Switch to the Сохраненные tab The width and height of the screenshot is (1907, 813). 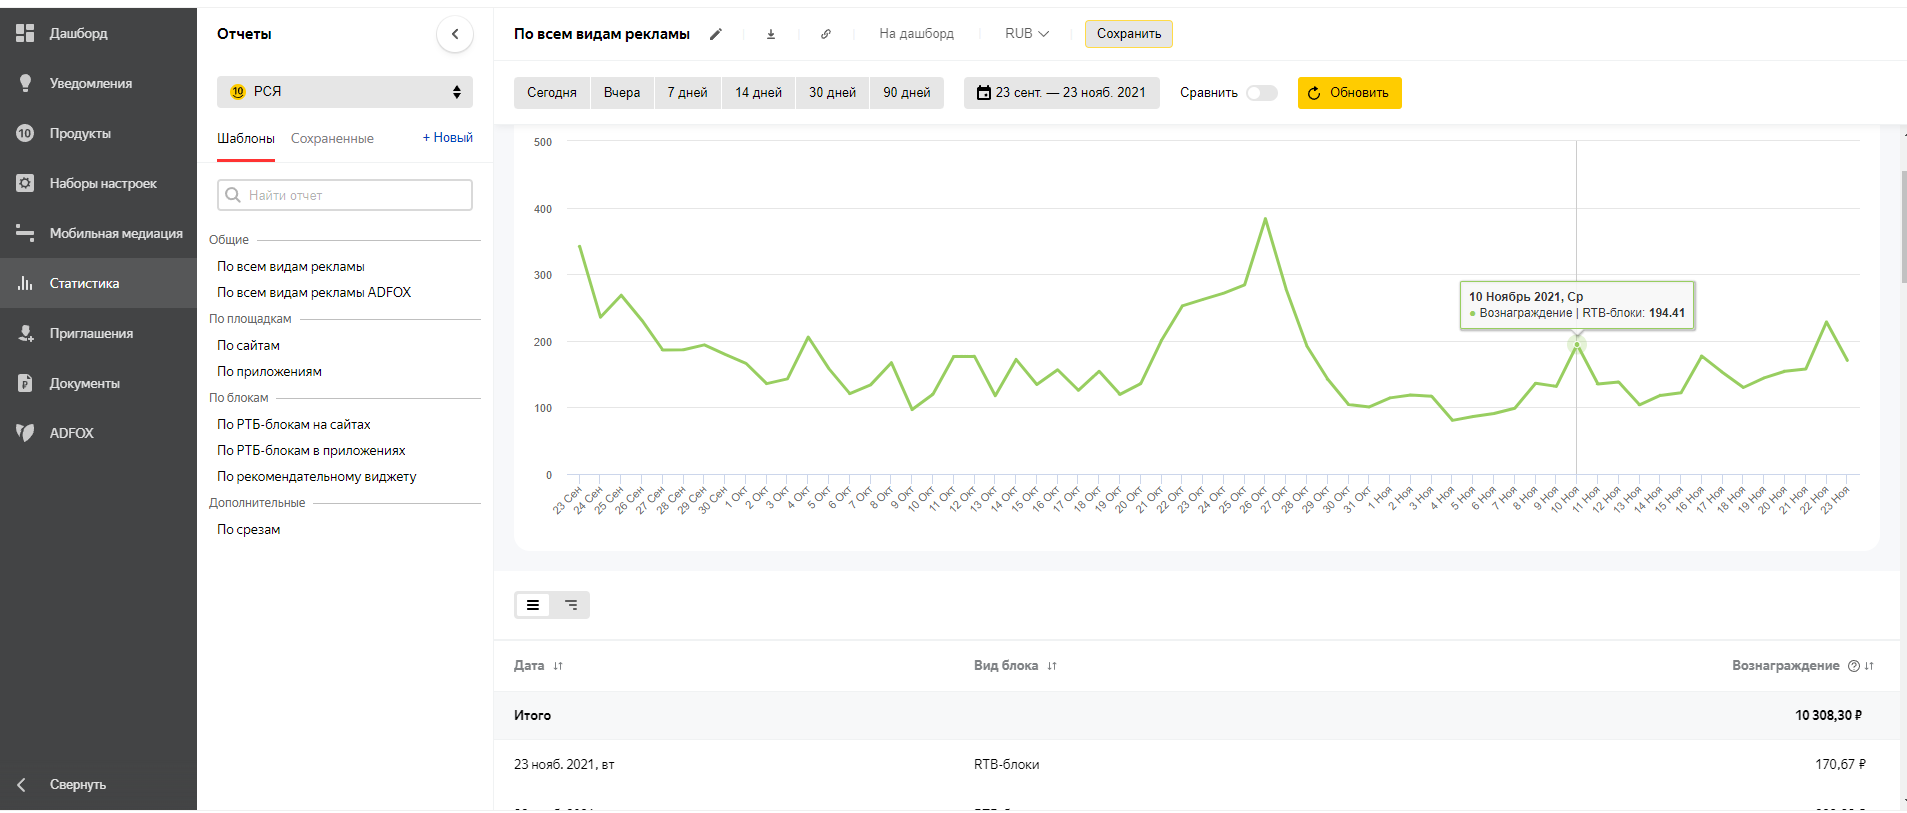(x=332, y=139)
